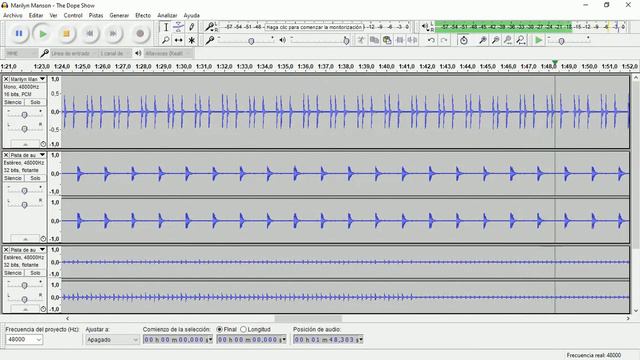Screen dimensions: 640x360
Task: Click the Paste clipboard icon
Action: click(x=387, y=40)
